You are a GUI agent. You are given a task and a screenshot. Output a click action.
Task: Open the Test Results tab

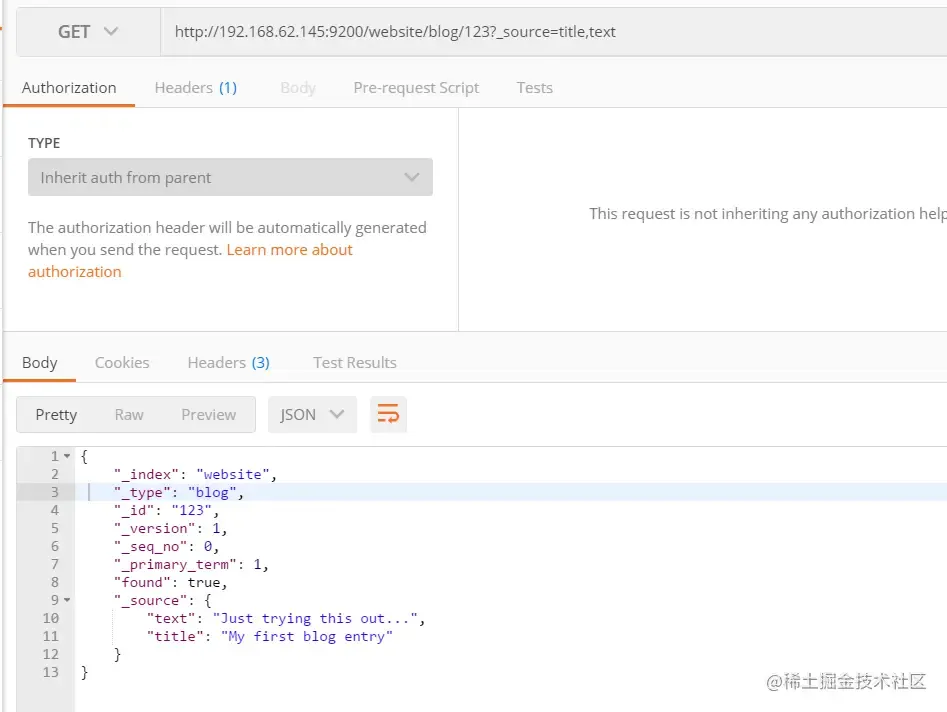point(354,363)
